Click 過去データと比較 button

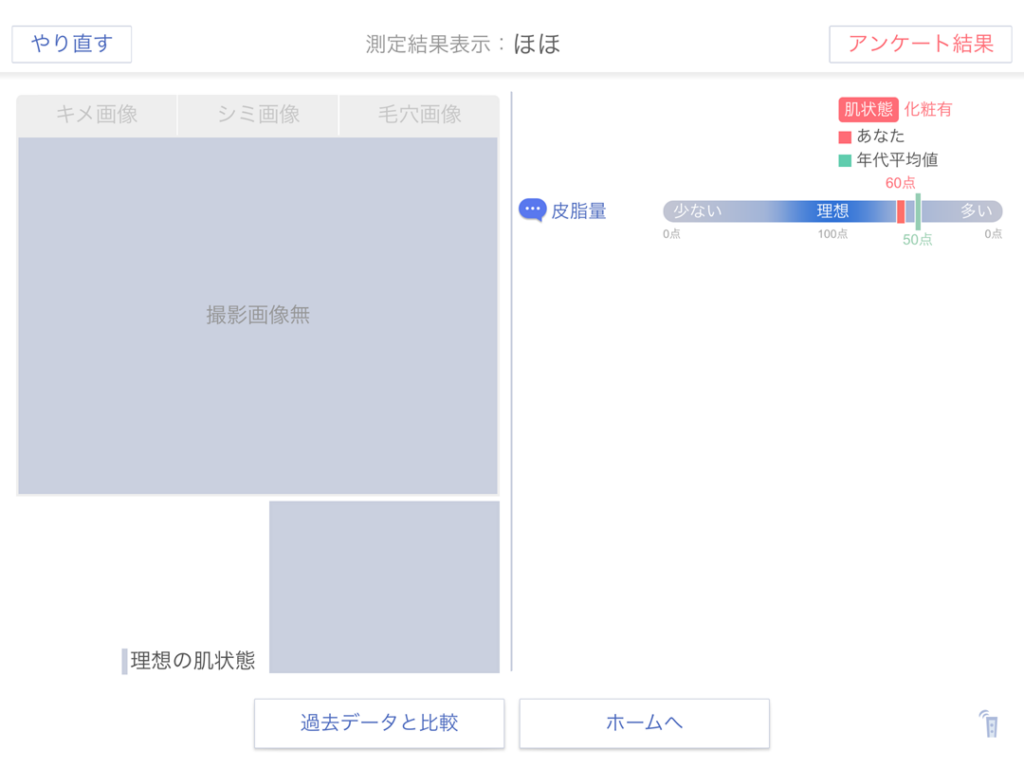[379, 723]
